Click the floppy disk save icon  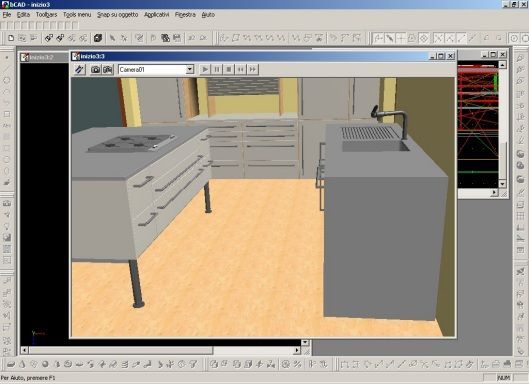[177, 38]
